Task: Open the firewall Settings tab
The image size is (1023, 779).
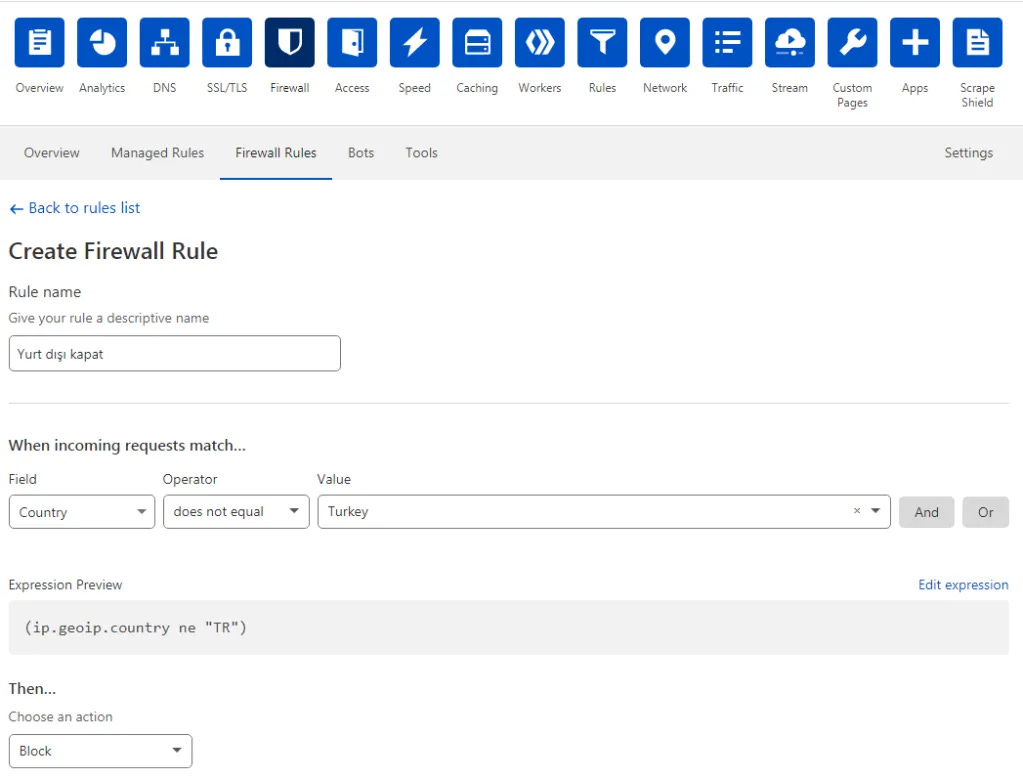Action: coord(968,153)
